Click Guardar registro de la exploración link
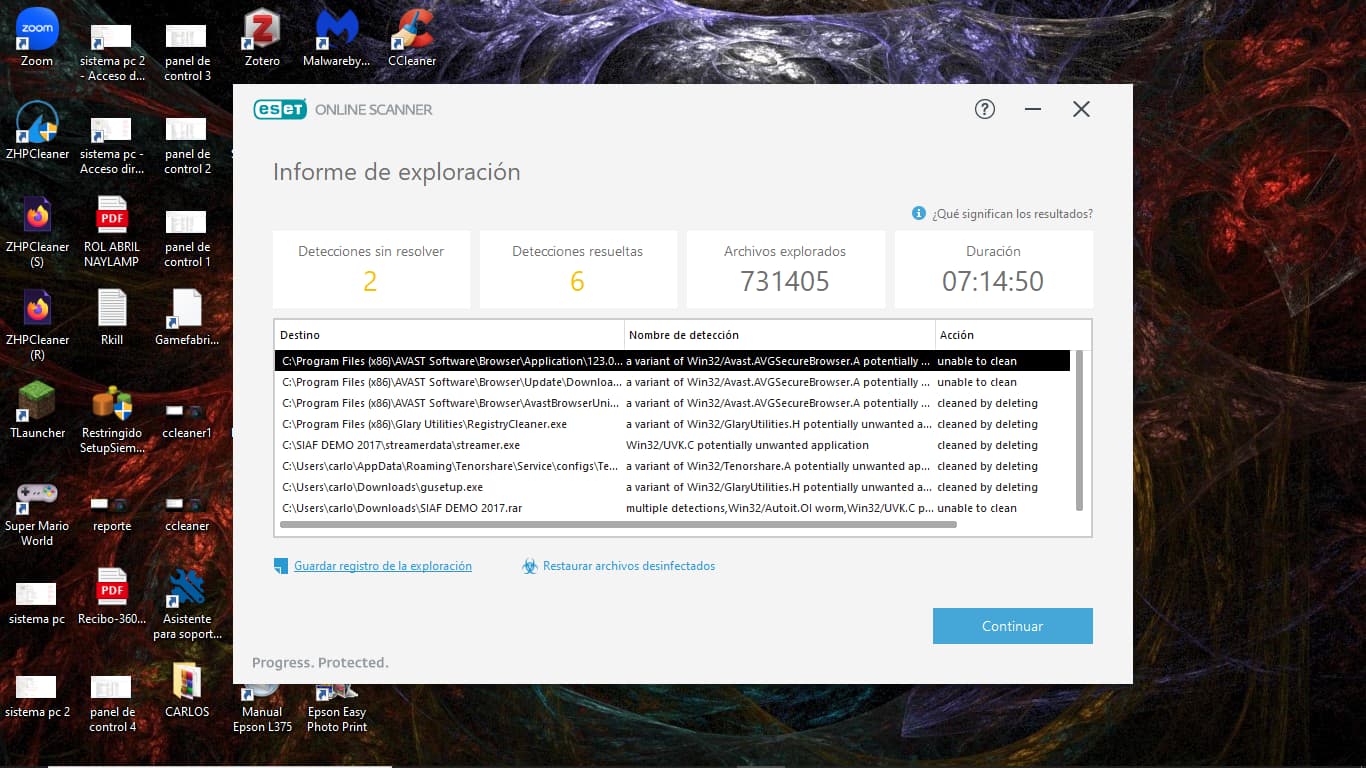Viewport: 1366px width, 768px height. pos(382,566)
